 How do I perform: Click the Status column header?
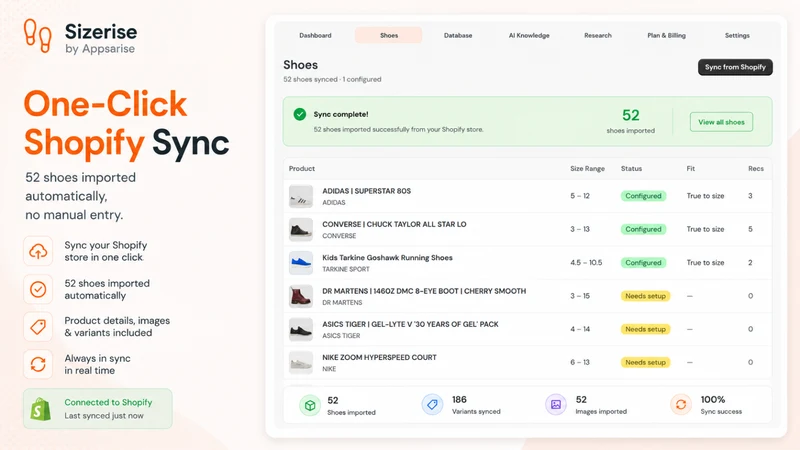click(631, 168)
